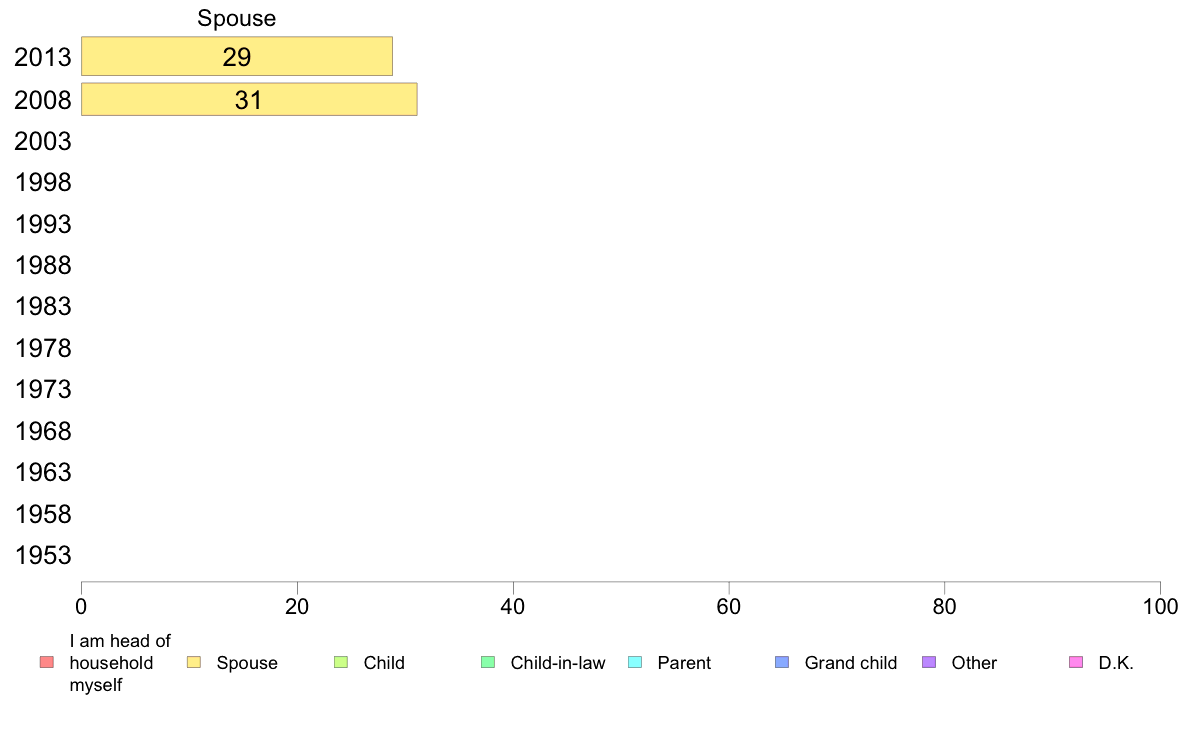This screenshot has height=736, width=1188.
Task: Click the 40 tick on the axis
Action: [x=513, y=606]
